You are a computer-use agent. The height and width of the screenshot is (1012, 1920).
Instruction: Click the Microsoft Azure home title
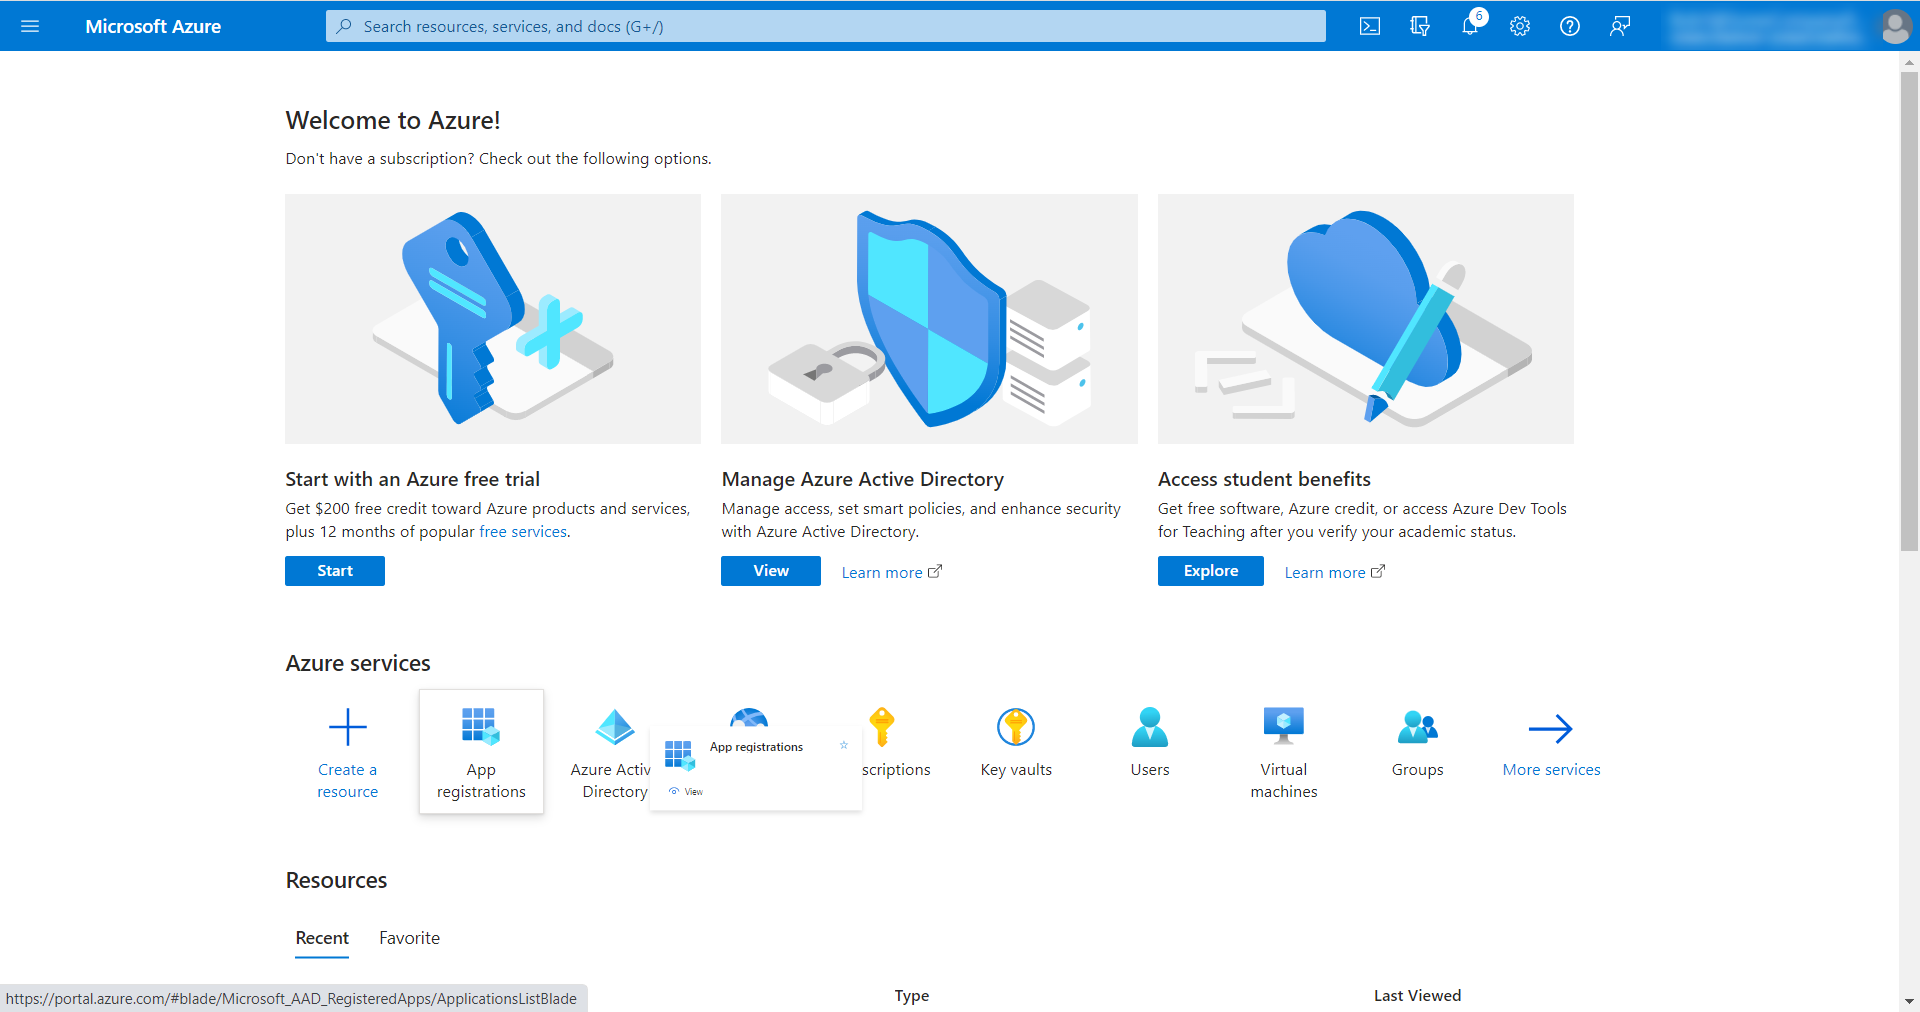point(153,26)
